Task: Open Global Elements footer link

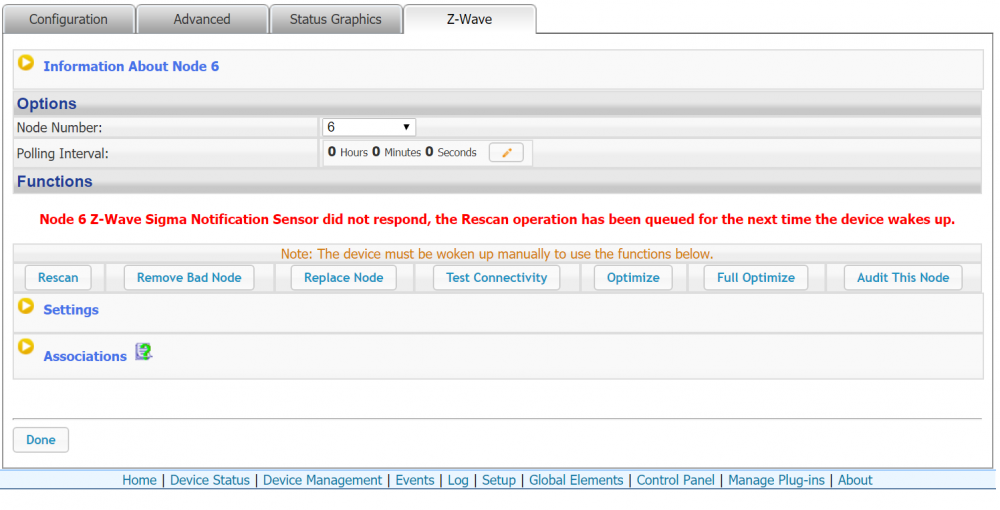Action: (x=576, y=480)
